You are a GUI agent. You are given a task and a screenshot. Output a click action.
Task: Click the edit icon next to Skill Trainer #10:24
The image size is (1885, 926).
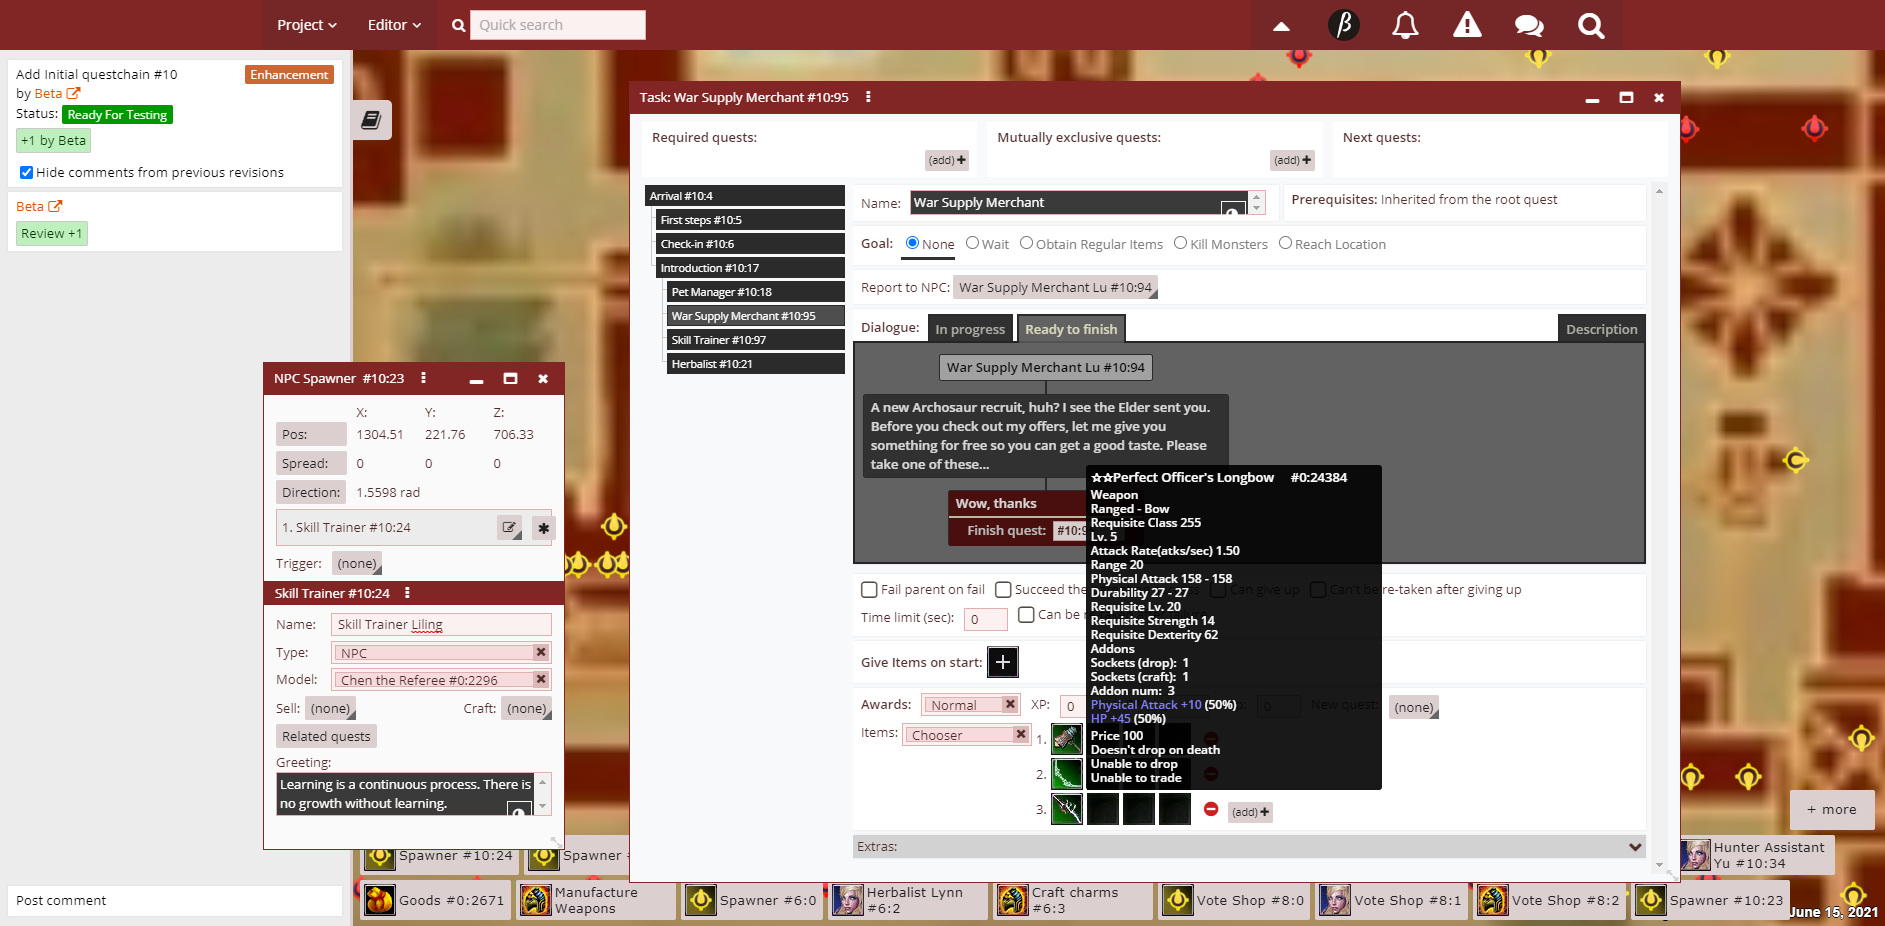tap(510, 527)
